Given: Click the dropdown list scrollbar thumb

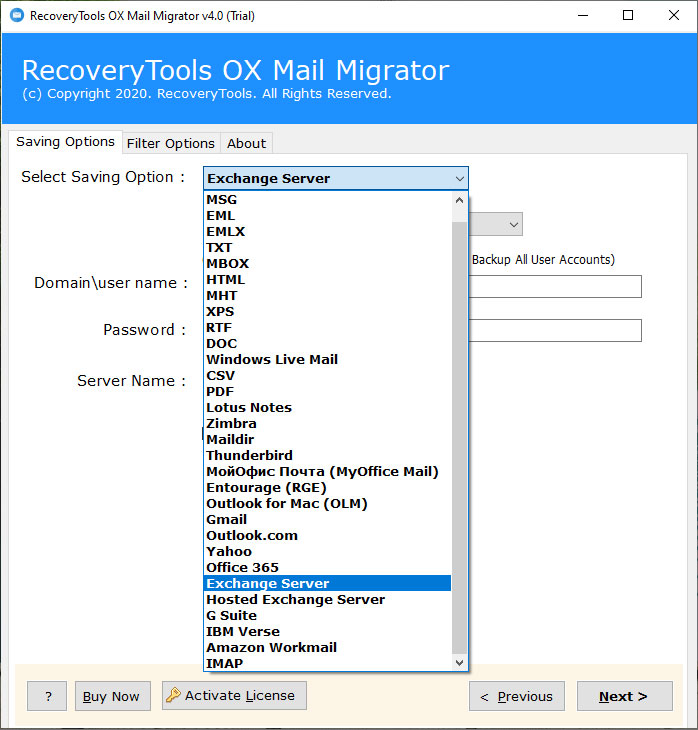Looking at the screenshot, I should [459, 438].
